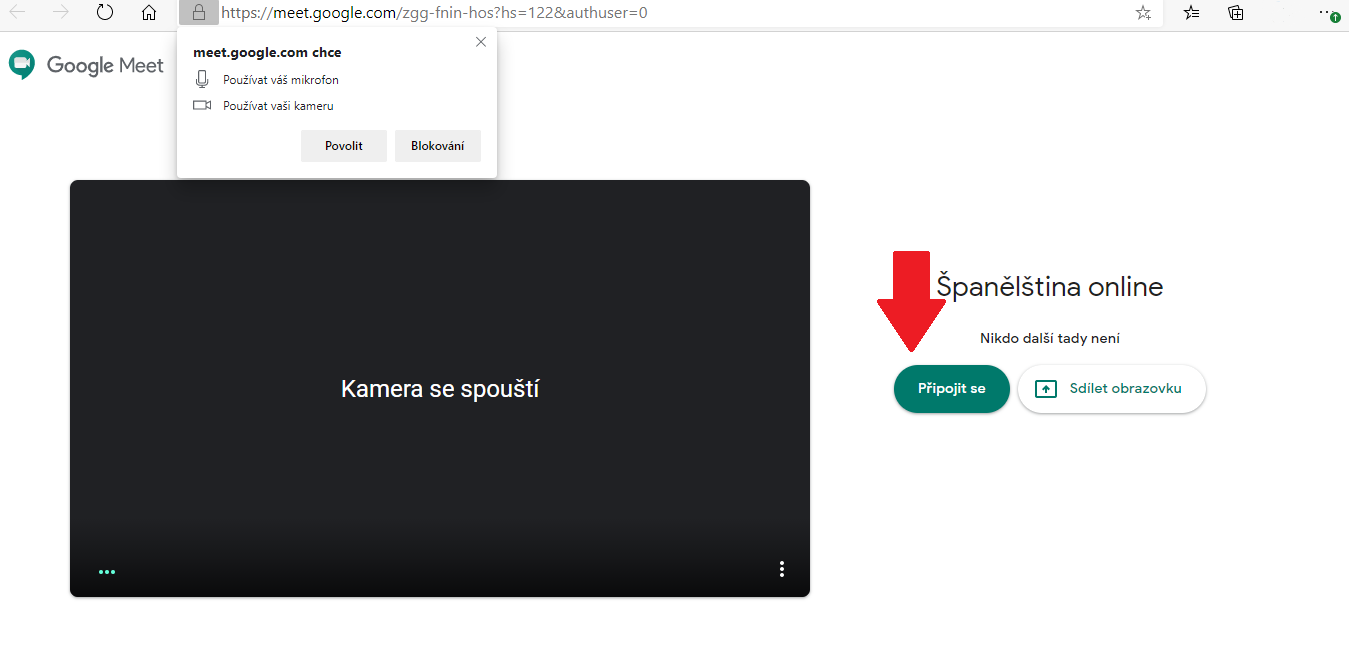The width and height of the screenshot is (1349, 657).
Task: Open the collections icon
Action: click(x=1236, y=13)
